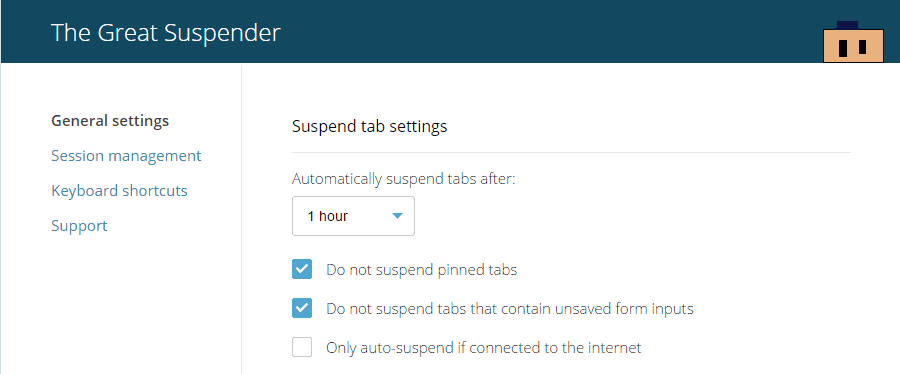The height and width of the screenshot is (374, 900).
Task: Open the Support link
Action: click(x=79, y=225)
